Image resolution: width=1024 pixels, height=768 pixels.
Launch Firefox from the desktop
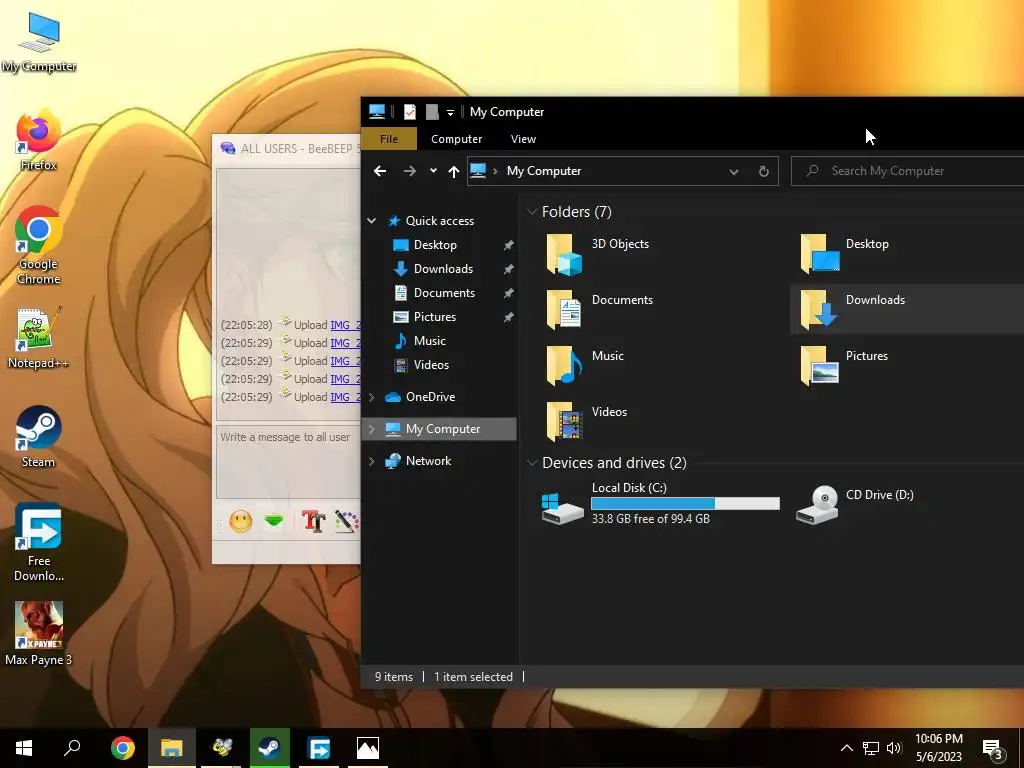[x=39, y=141]
